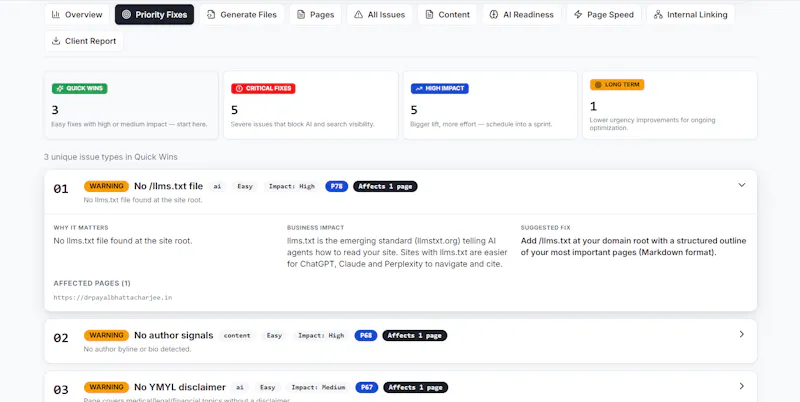800x402 pixels.
Task: Click the Pages document icon
Action: pyautogui.click(x=301, y=15)
